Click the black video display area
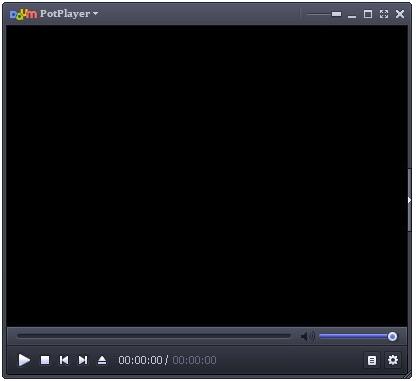Viewport: 416px width, 381px height. (x=207, y=176)
